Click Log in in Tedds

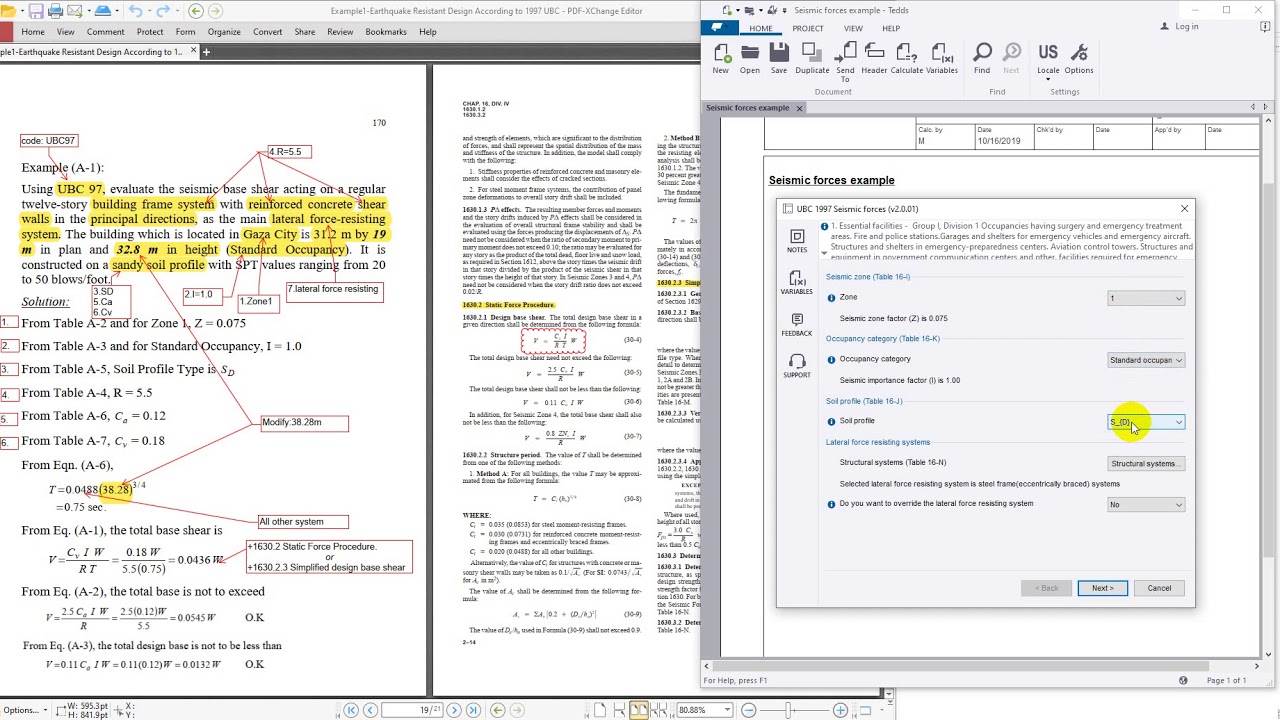pyautogui.click(x=1181, y=27)
